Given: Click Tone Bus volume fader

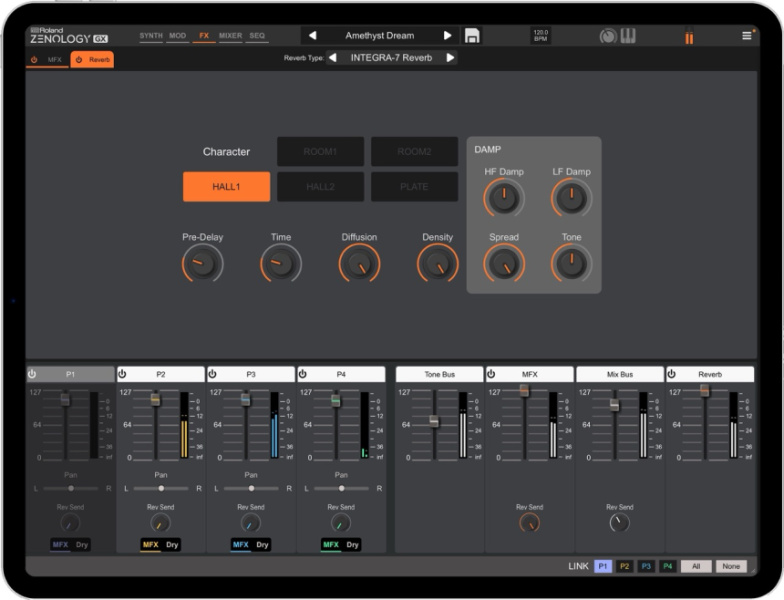Looking at the screenshot, I should (434, 422).
